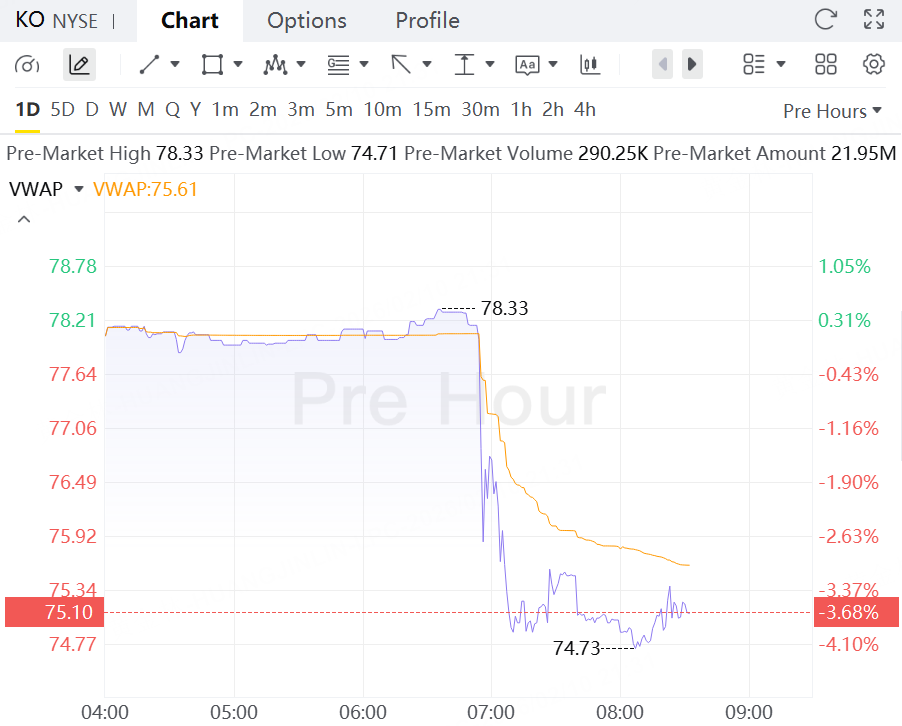902x726 pixels.
Task: Switch to the Profile tab
Action: pos(427,20)
